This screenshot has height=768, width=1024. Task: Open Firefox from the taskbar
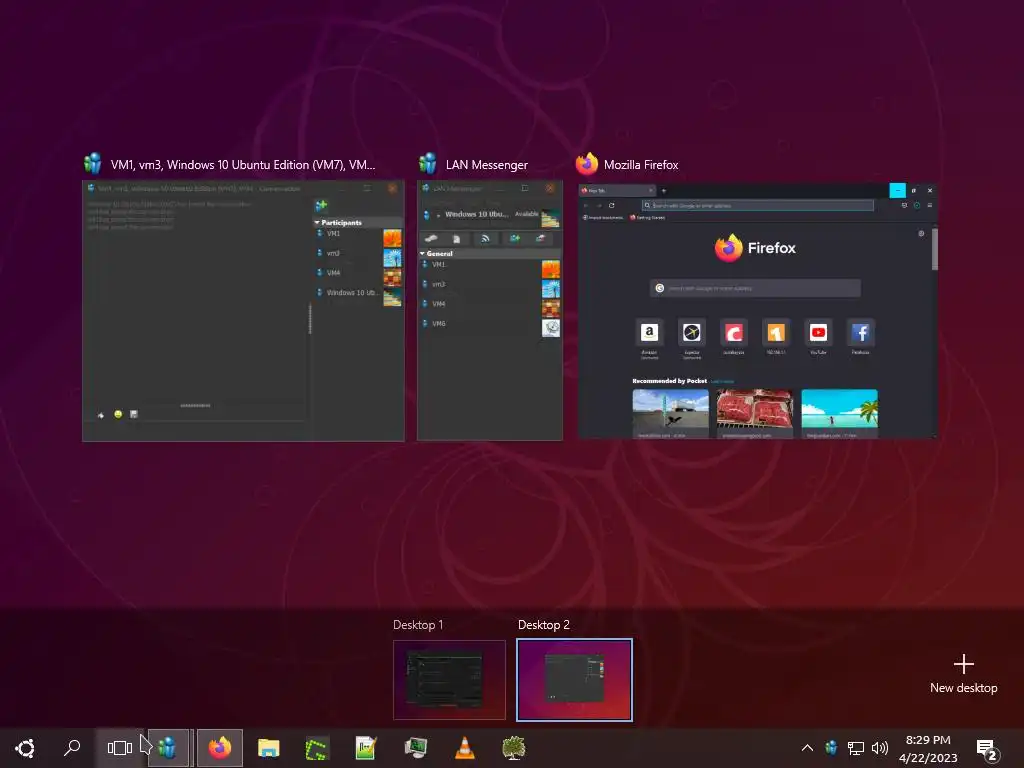pos(220,748)
